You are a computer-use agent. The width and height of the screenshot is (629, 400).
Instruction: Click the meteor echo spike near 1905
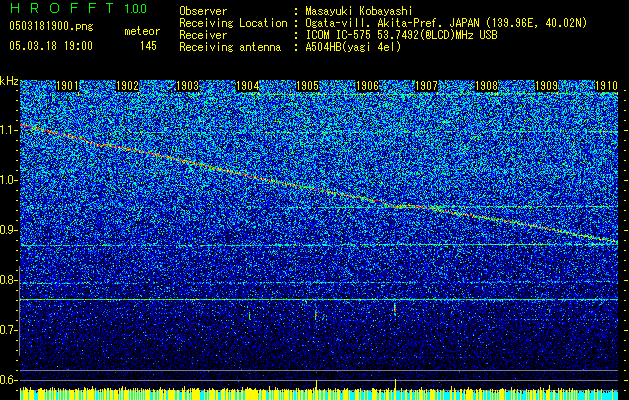click(316, 315)
